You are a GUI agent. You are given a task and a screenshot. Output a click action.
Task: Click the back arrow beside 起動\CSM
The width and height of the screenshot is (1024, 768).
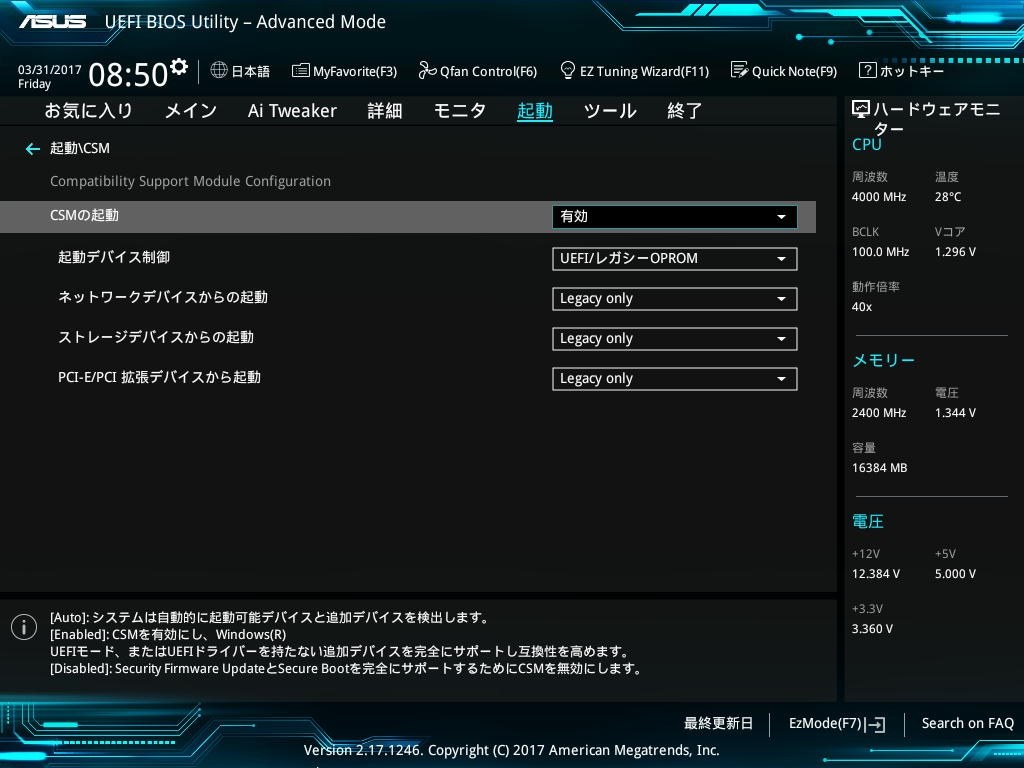[x=33, y=149]
